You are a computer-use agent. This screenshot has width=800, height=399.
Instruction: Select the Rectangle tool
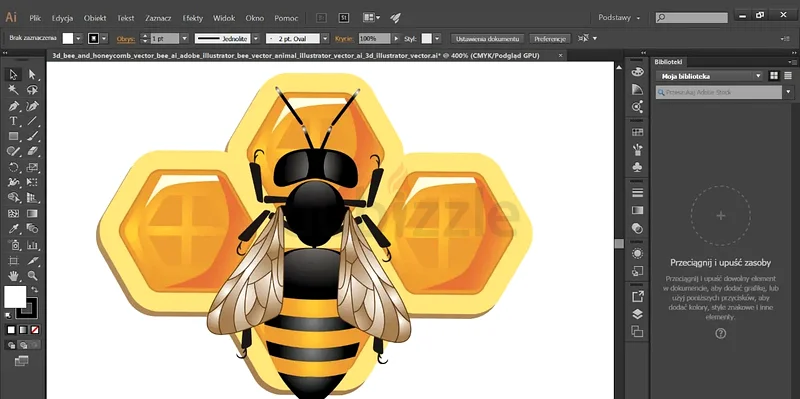[x=13, y=136]
